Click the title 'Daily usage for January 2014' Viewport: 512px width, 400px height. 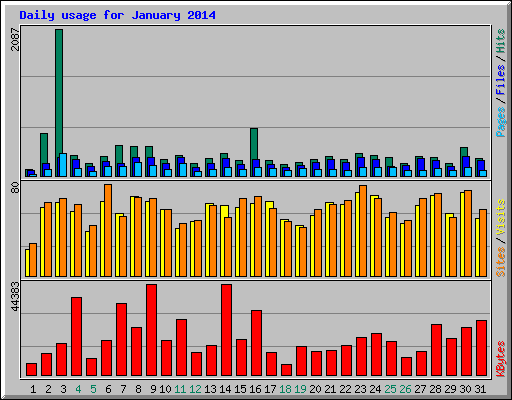(117, 15)
